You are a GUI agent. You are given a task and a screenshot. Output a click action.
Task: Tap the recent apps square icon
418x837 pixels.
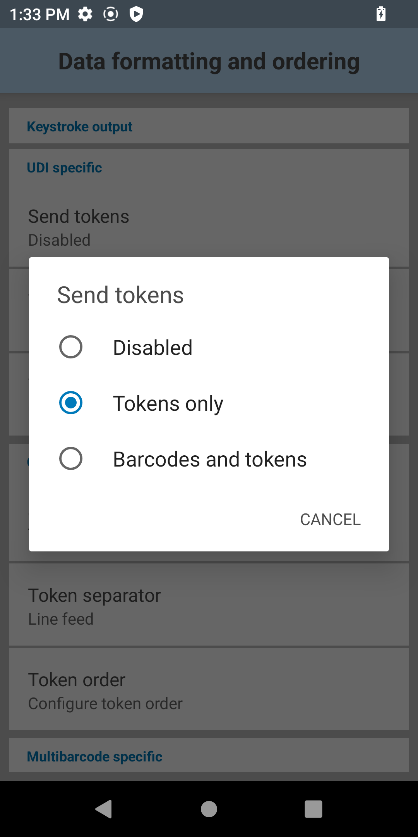(x=313, y=809)
